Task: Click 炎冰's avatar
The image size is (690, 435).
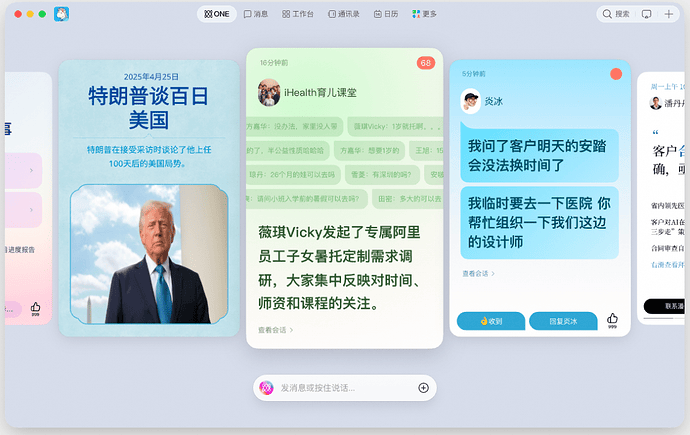Action: (470, 101)
